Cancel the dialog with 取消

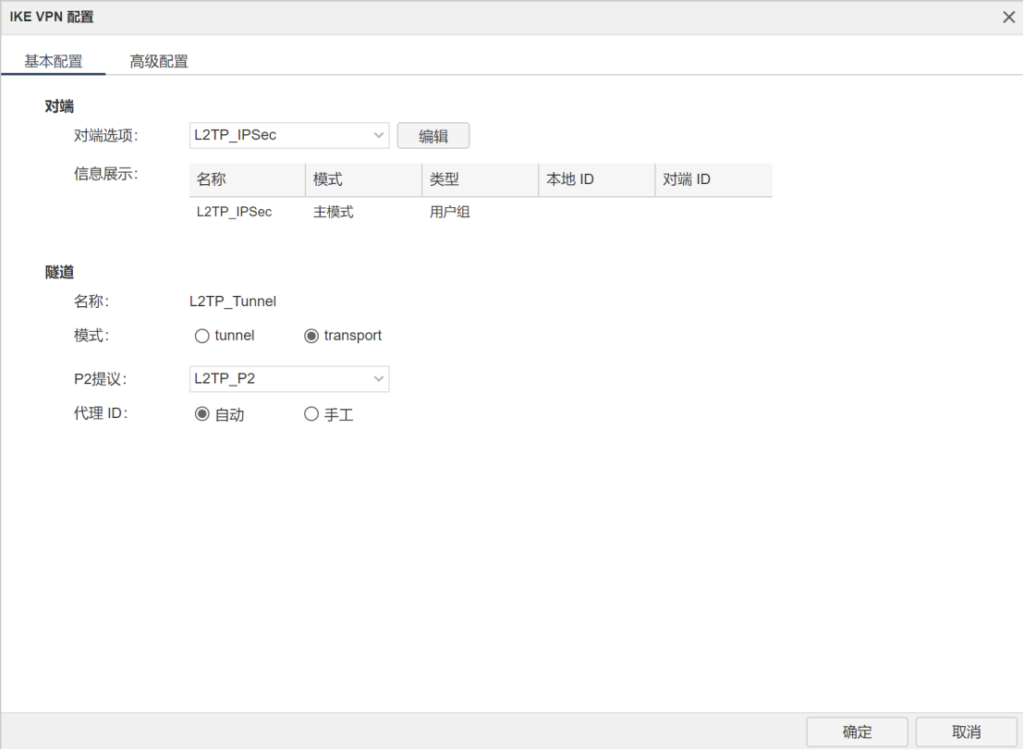tap(966, 732)
